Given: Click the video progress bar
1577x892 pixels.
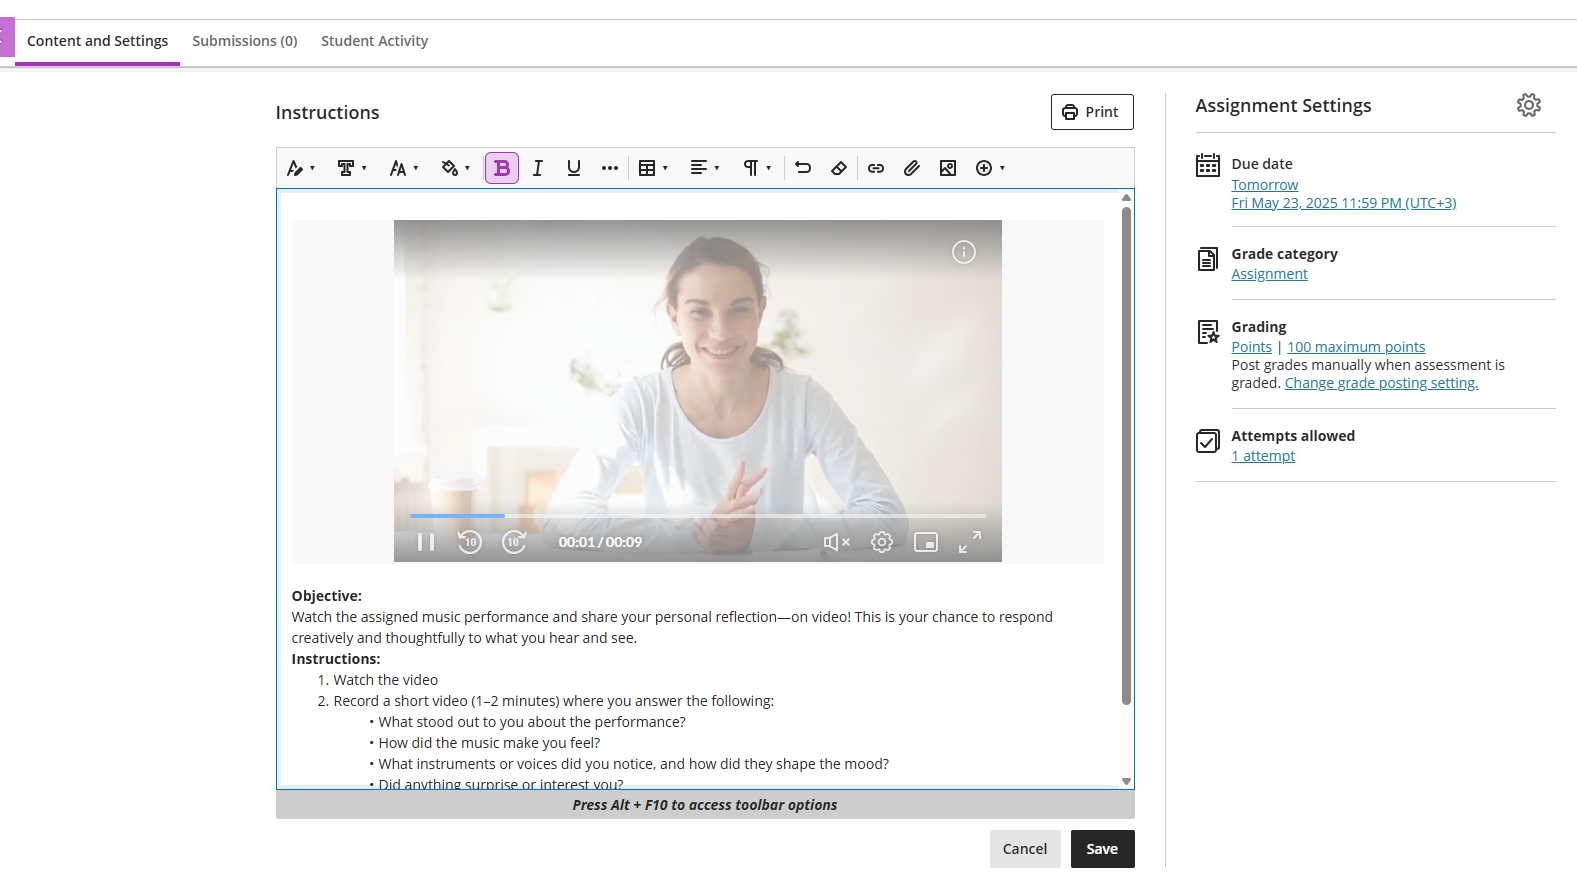Looking at the screenshot, I should point(697,516).
